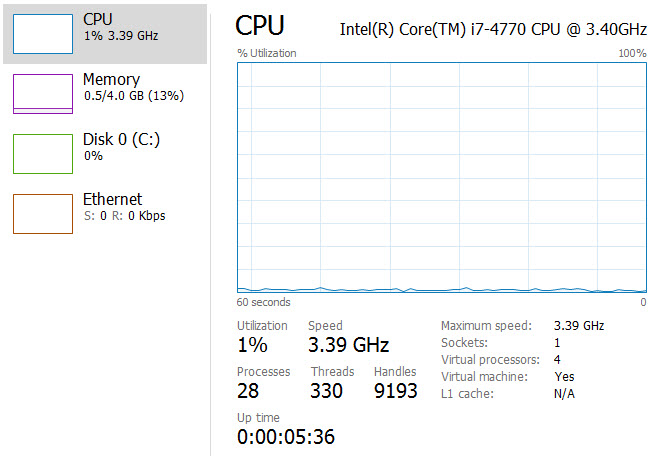Click the 3.39 GHz Speed value
Viewport: 655px width, 456px height.
[x=348, y=346]
